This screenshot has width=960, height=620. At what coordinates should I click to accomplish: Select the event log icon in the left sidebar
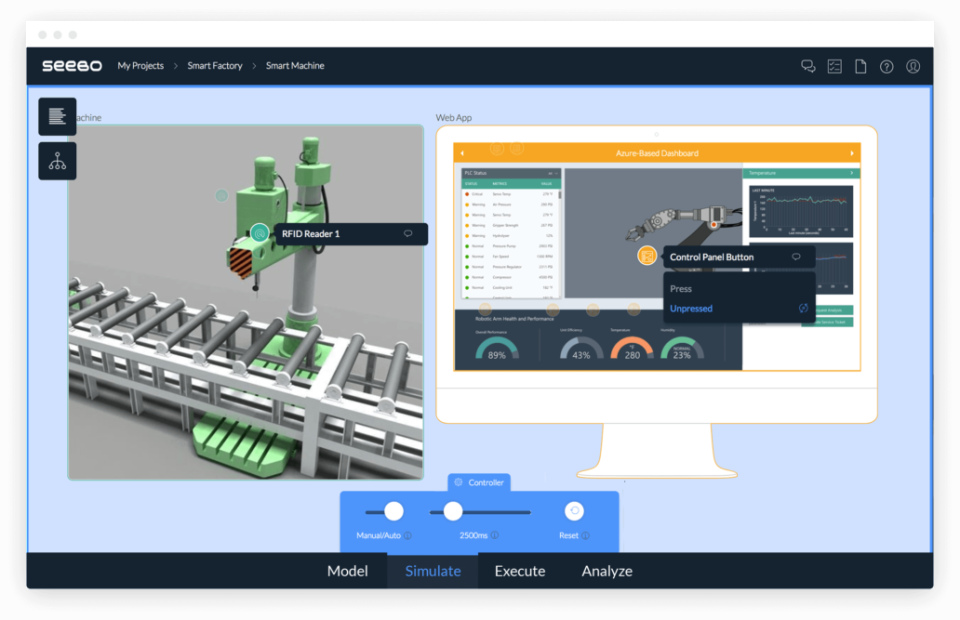tap(57, 116)
